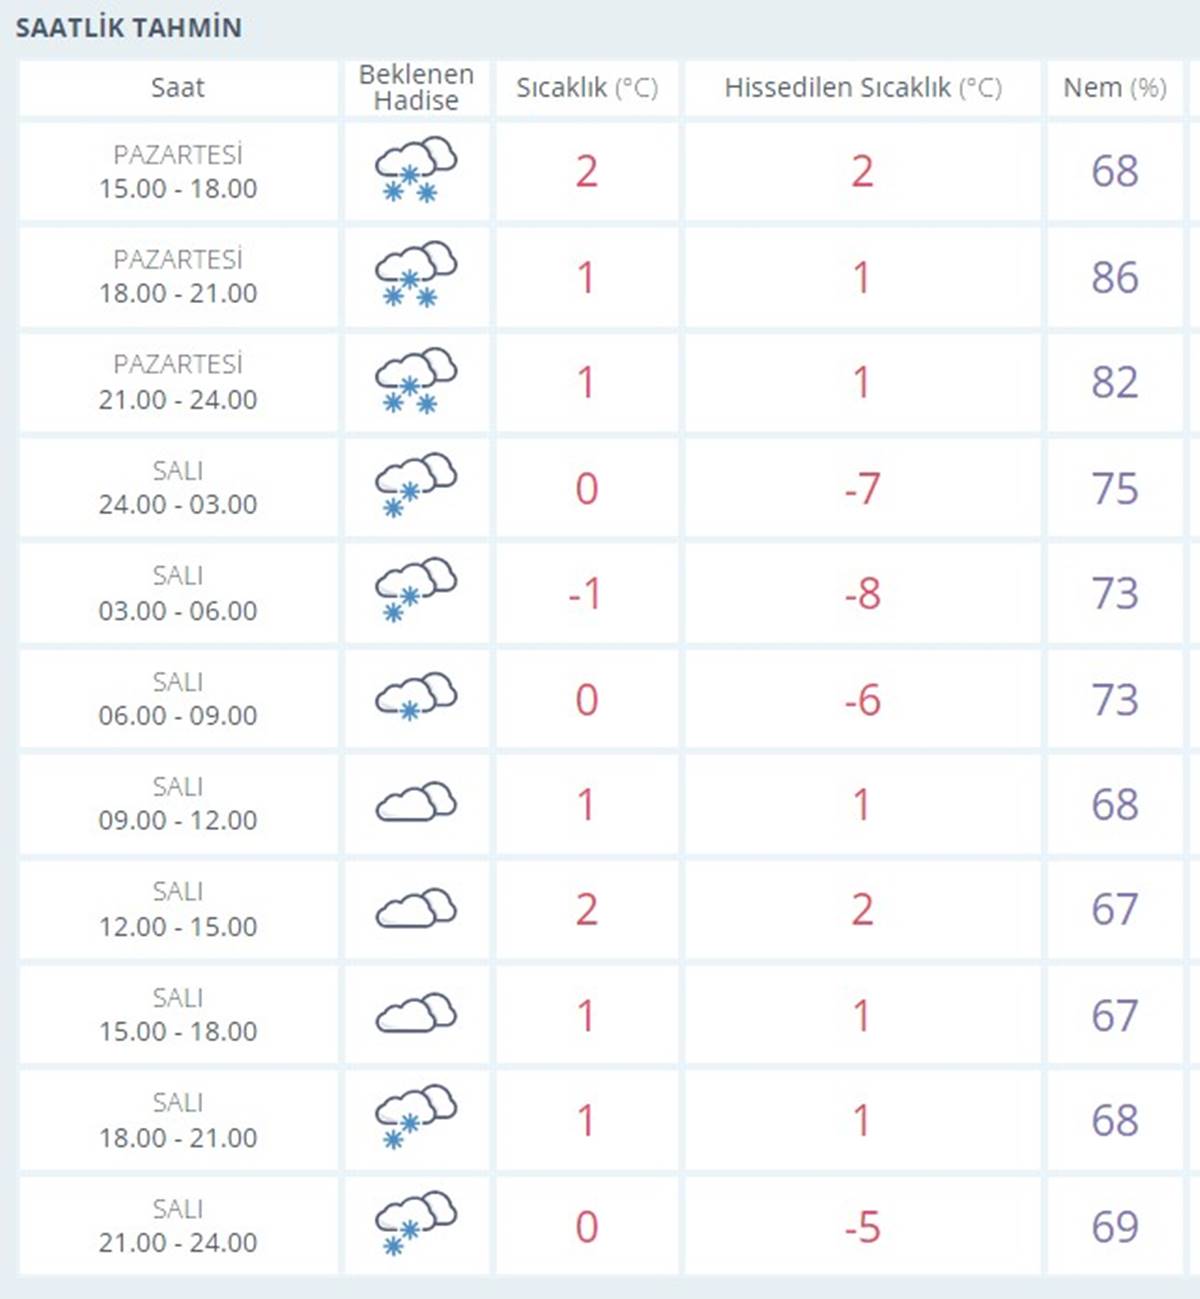Click cloudy icon for Salı 15.00 - 18.00
Image resolution: width=1200 pixels, height=1299 pixels.
tap(415, 1014)
